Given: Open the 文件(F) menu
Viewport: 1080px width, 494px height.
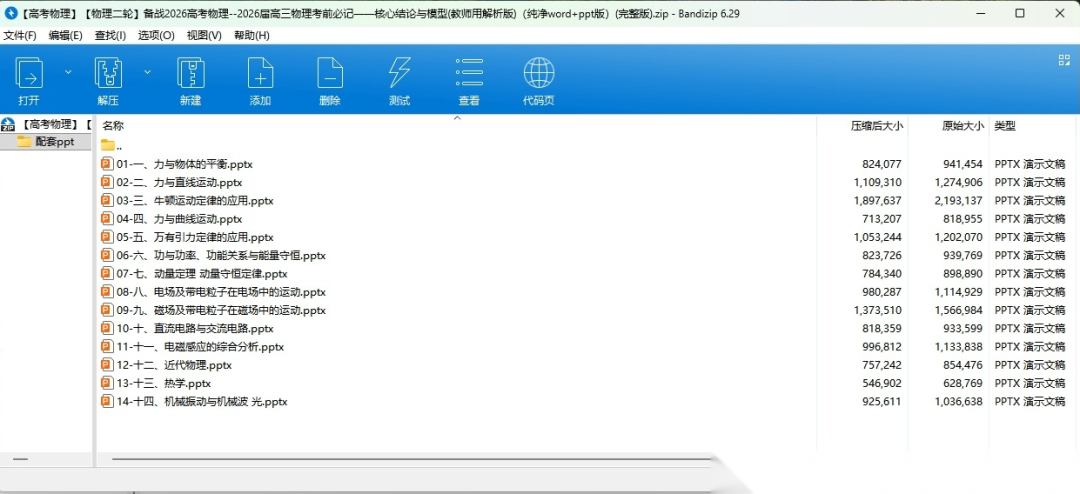Looking at the screenshot, I should tap(20, 35).
